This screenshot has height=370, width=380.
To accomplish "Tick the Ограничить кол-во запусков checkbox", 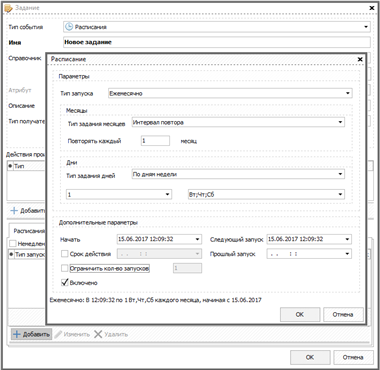I will (65, 268).
